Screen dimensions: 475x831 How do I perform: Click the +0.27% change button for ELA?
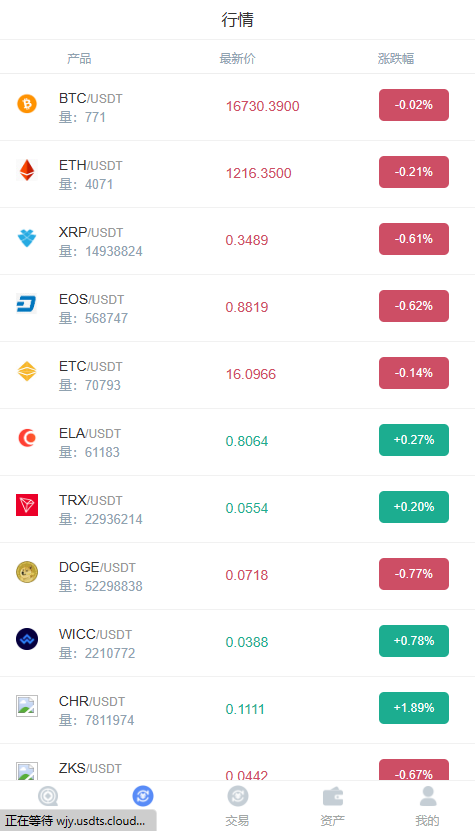[x=414, y=440]
